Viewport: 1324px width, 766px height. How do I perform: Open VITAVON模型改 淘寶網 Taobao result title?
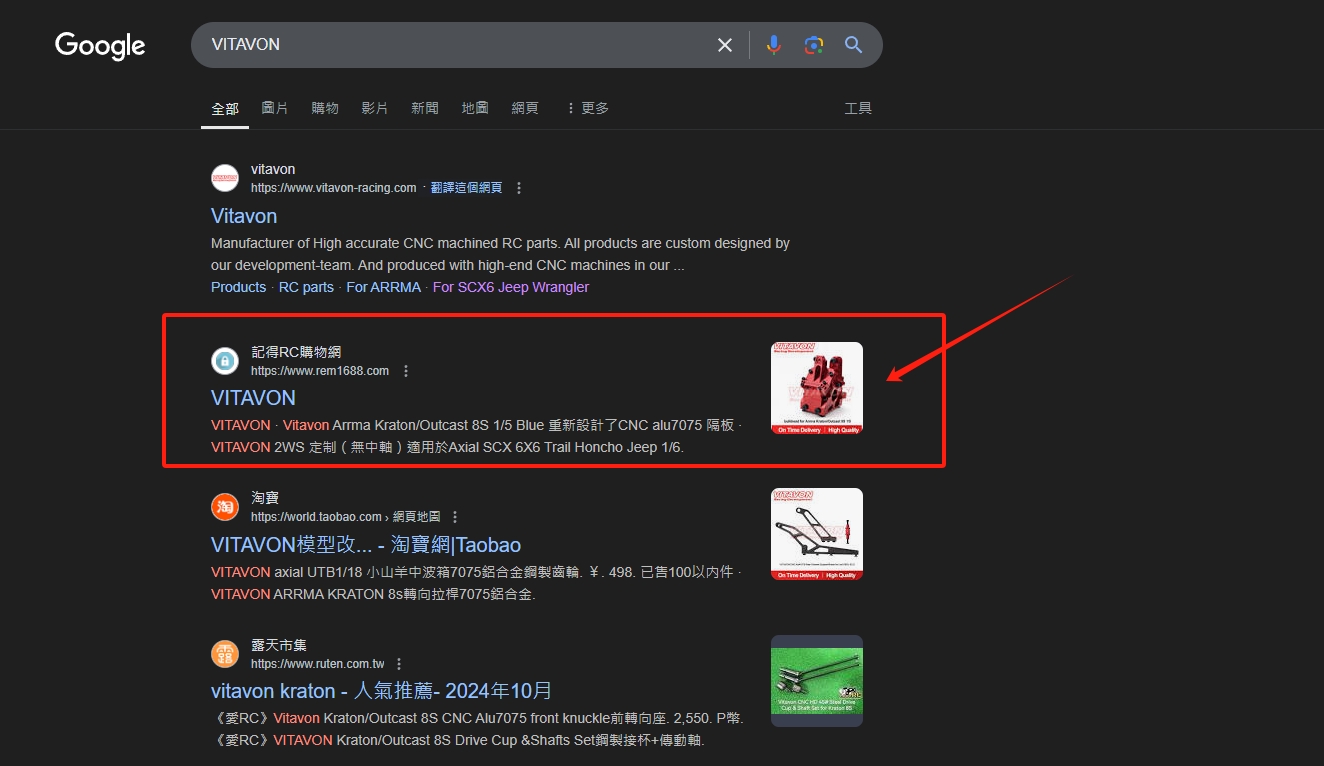(x=366, y=545)
